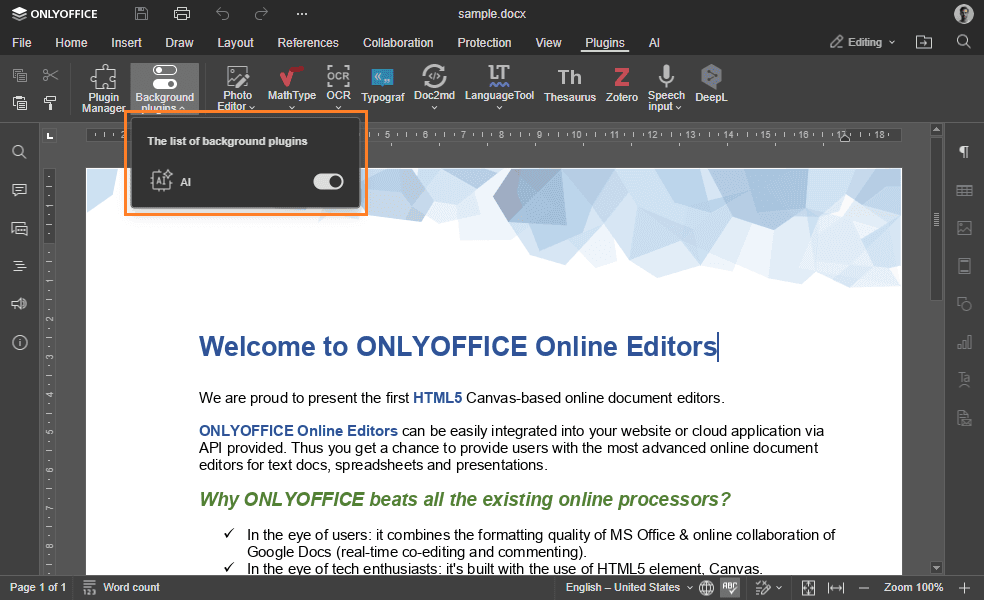Switch to the Draw tab

(x=179, y=43)
